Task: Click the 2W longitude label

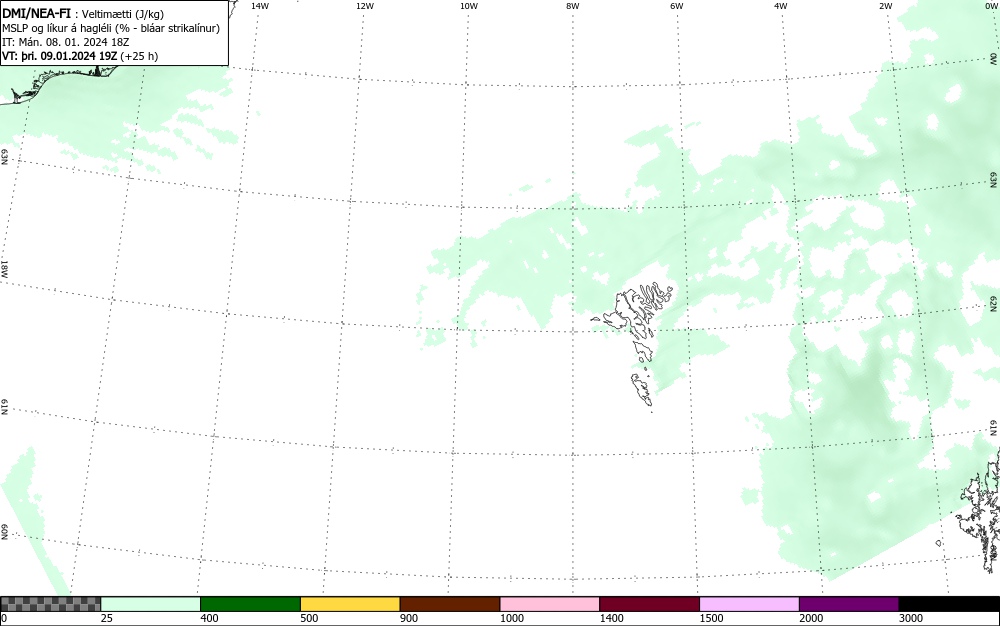Action: coord(885,6)
